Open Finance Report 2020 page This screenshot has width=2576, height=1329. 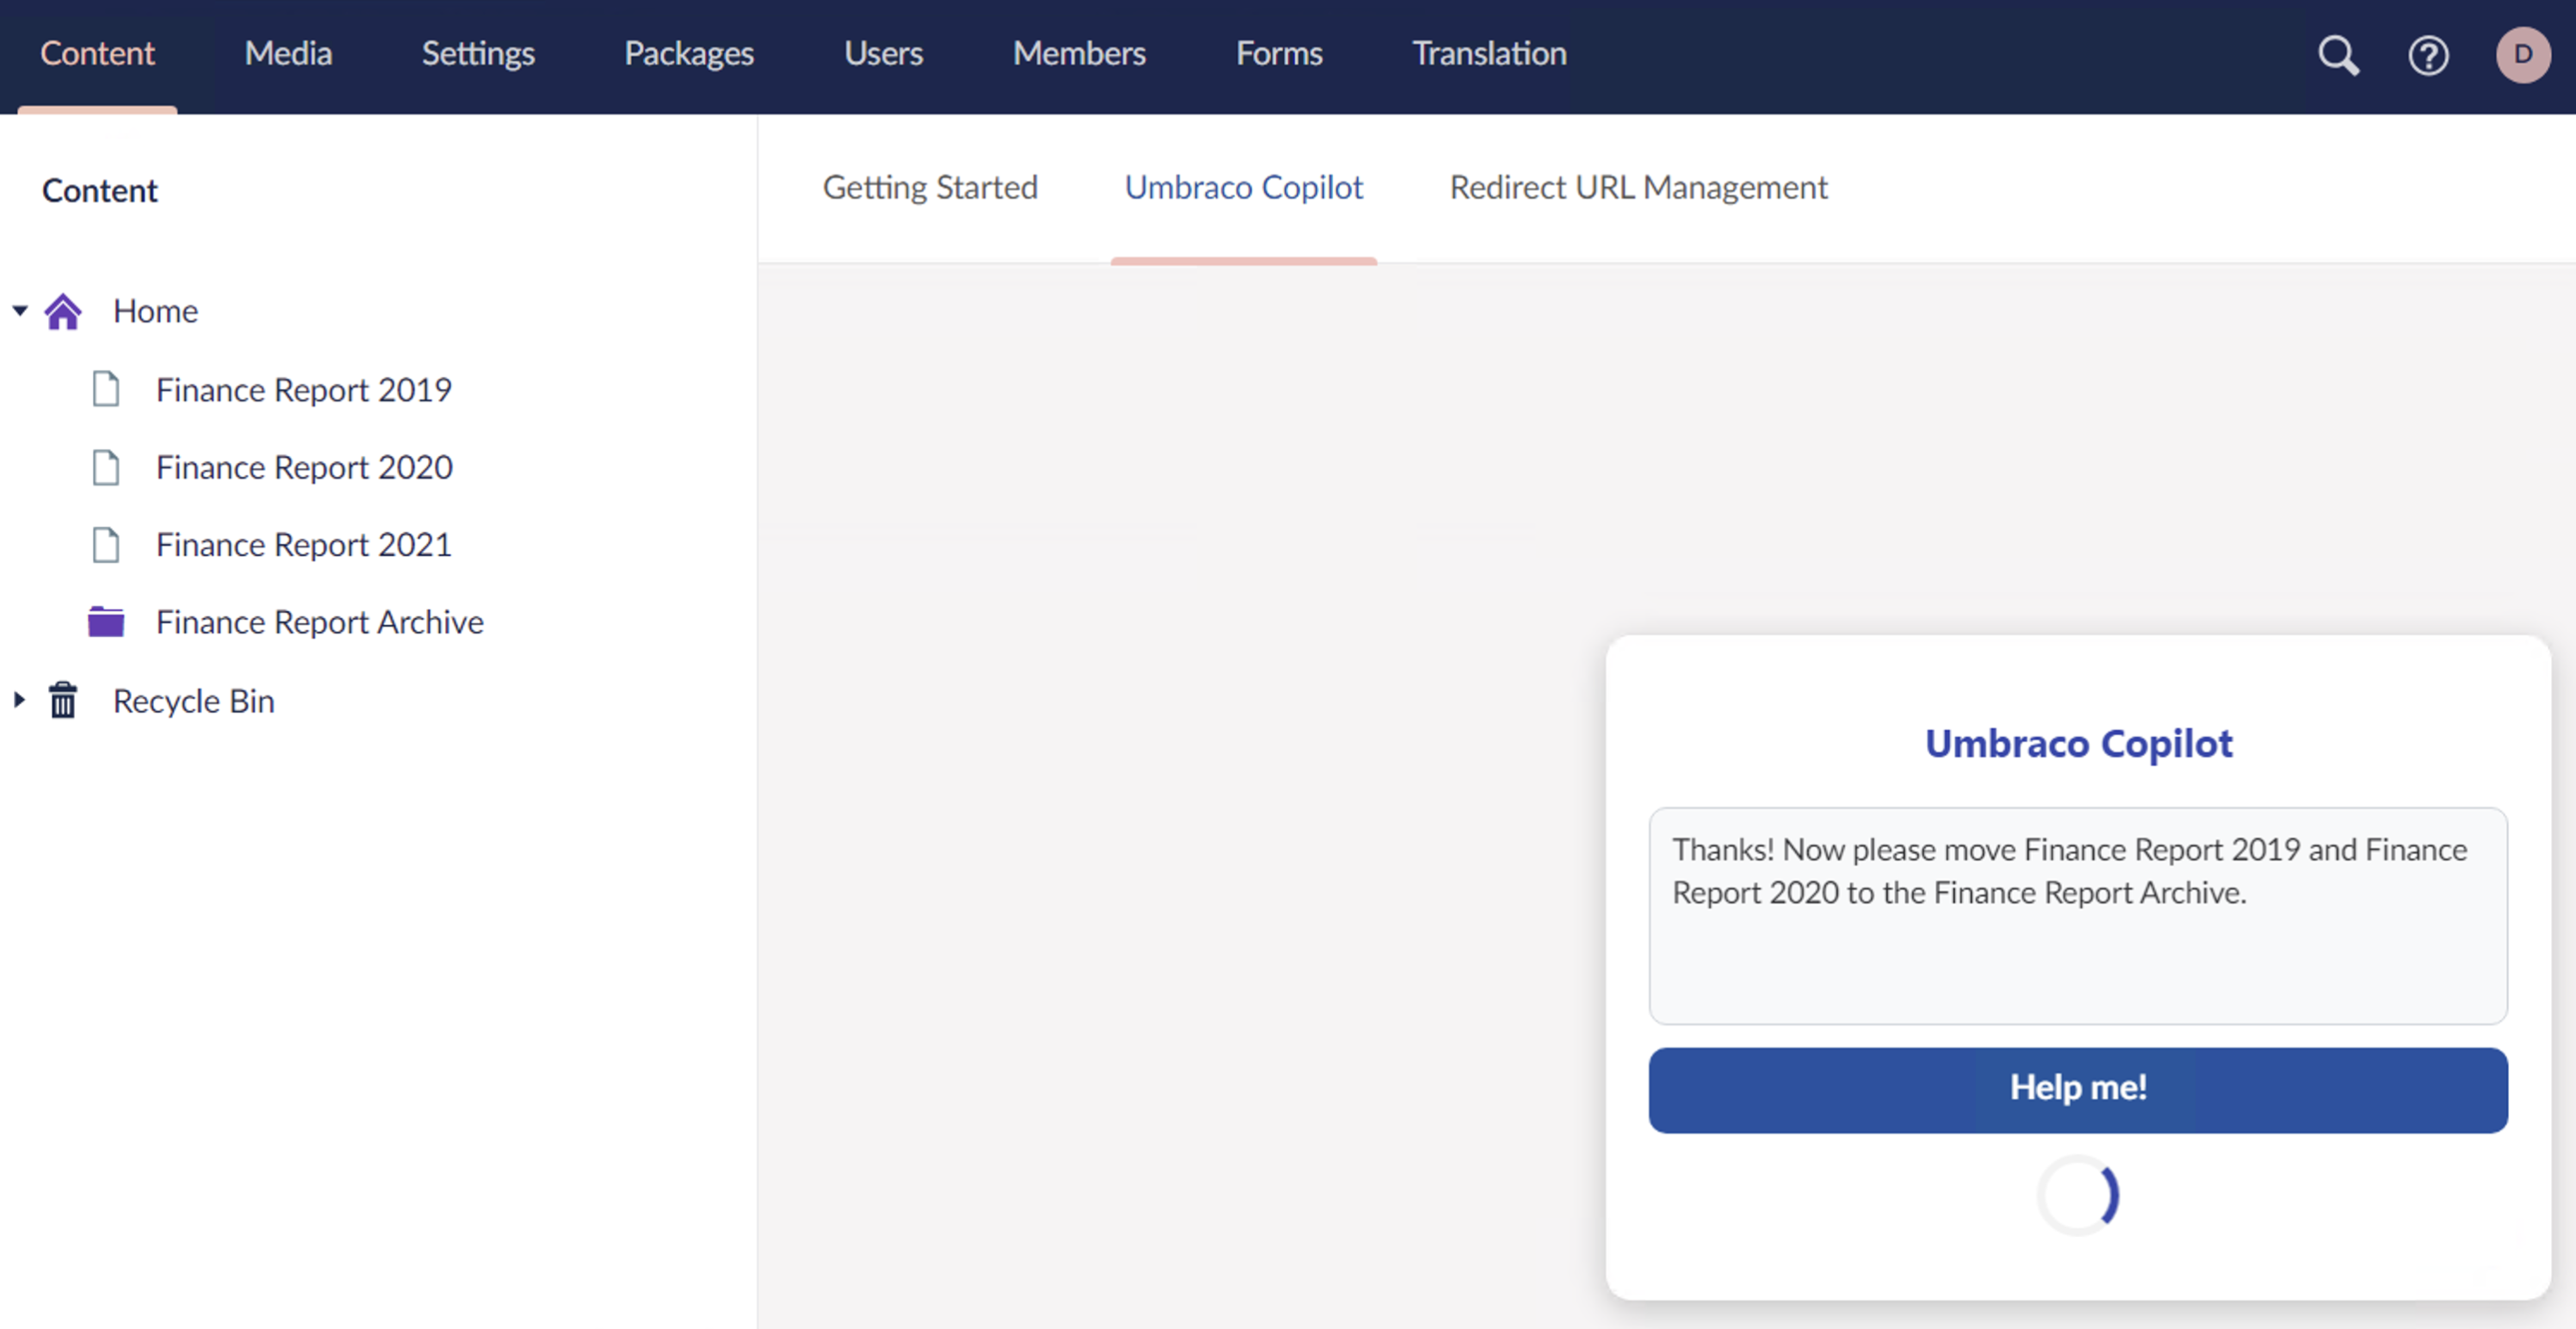click(x=304, y=467)
